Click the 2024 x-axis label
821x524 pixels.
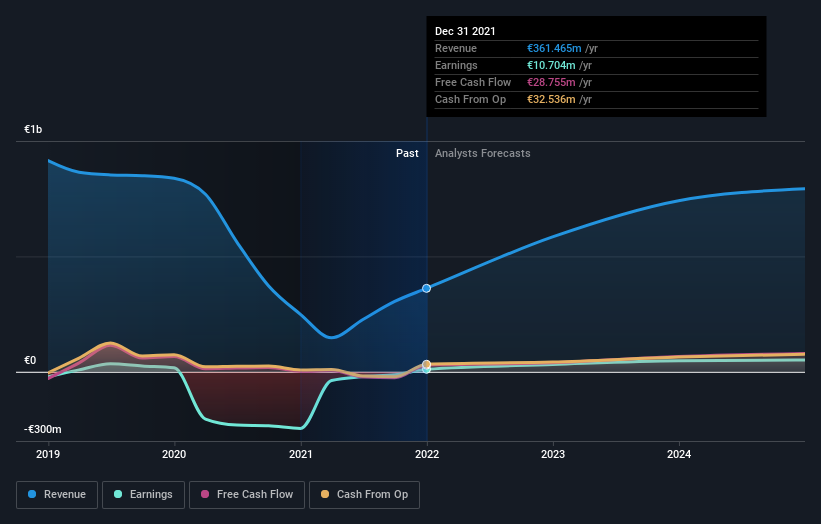pyautogui.click(x=679, y=454)
